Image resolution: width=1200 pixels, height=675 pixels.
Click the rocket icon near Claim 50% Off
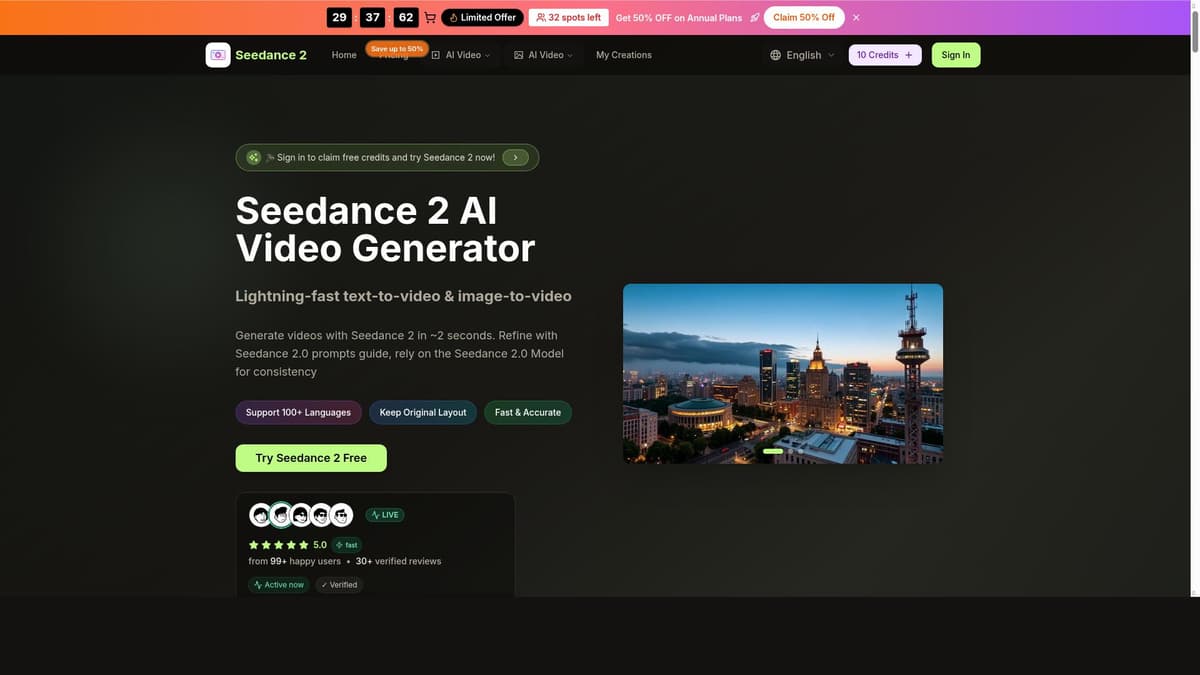click(x=753, y=16)
